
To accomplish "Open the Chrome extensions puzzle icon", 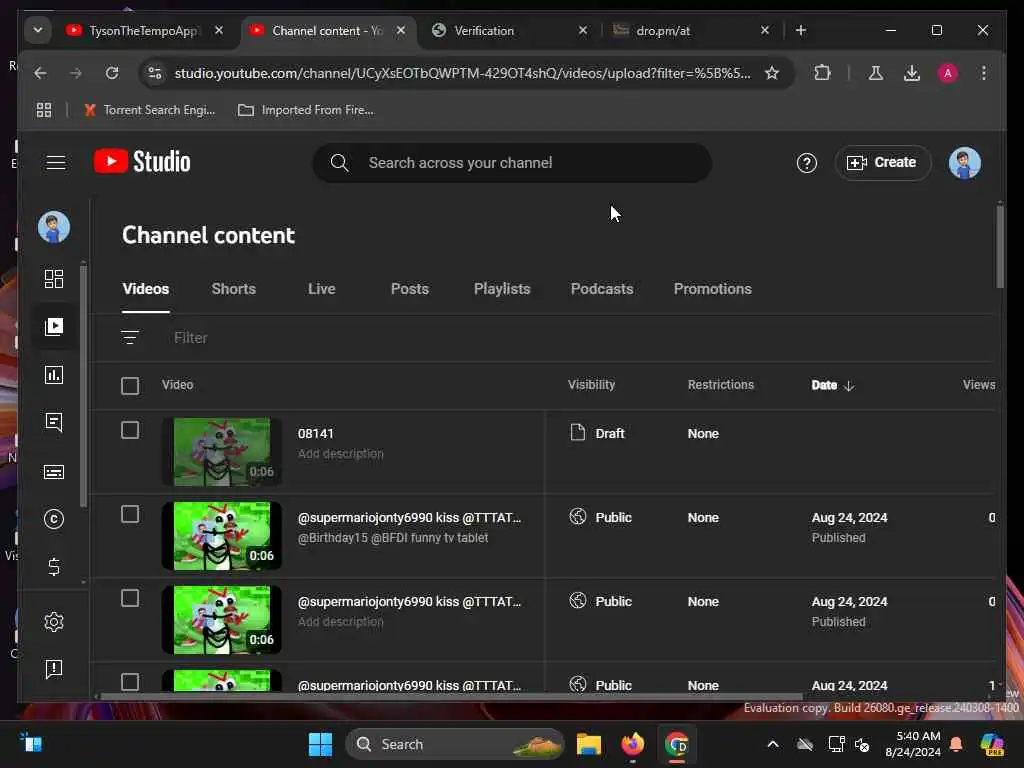I will click(x=822, y=73).
